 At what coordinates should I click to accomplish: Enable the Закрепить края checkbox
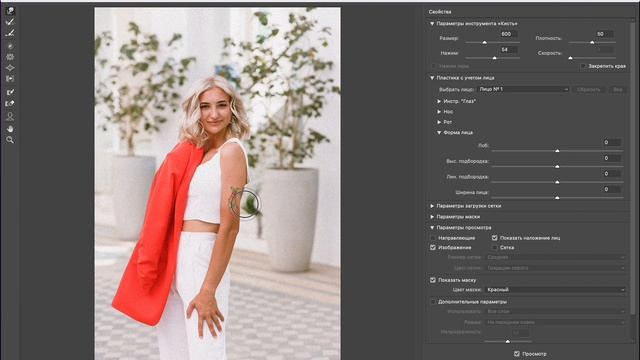click(583, 66)
